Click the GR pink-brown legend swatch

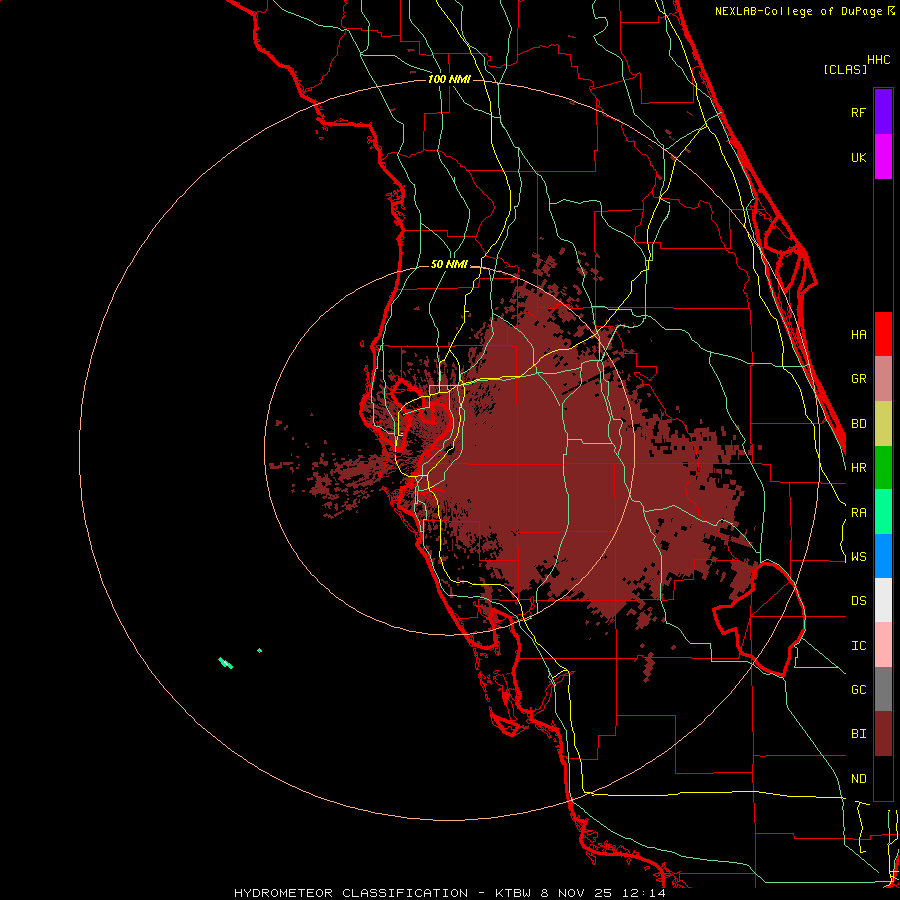click(883, 379)
